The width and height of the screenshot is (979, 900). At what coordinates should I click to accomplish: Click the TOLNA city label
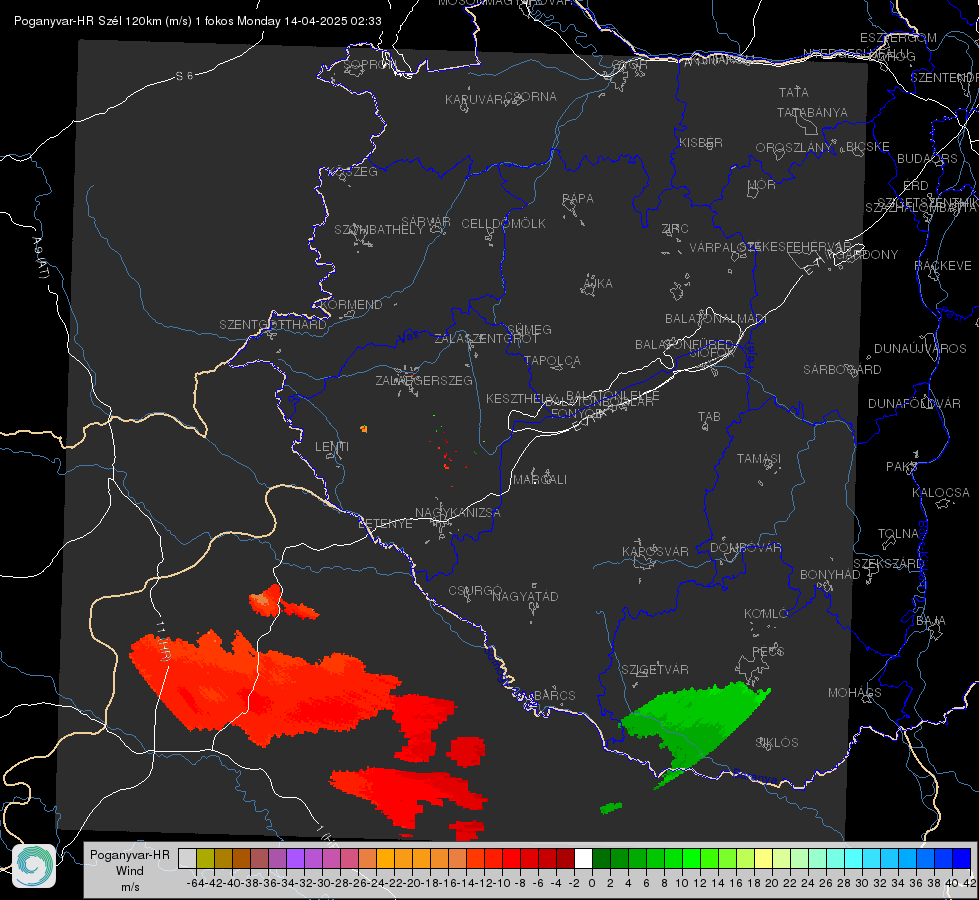pyautogui.click(x=898, y=534)
